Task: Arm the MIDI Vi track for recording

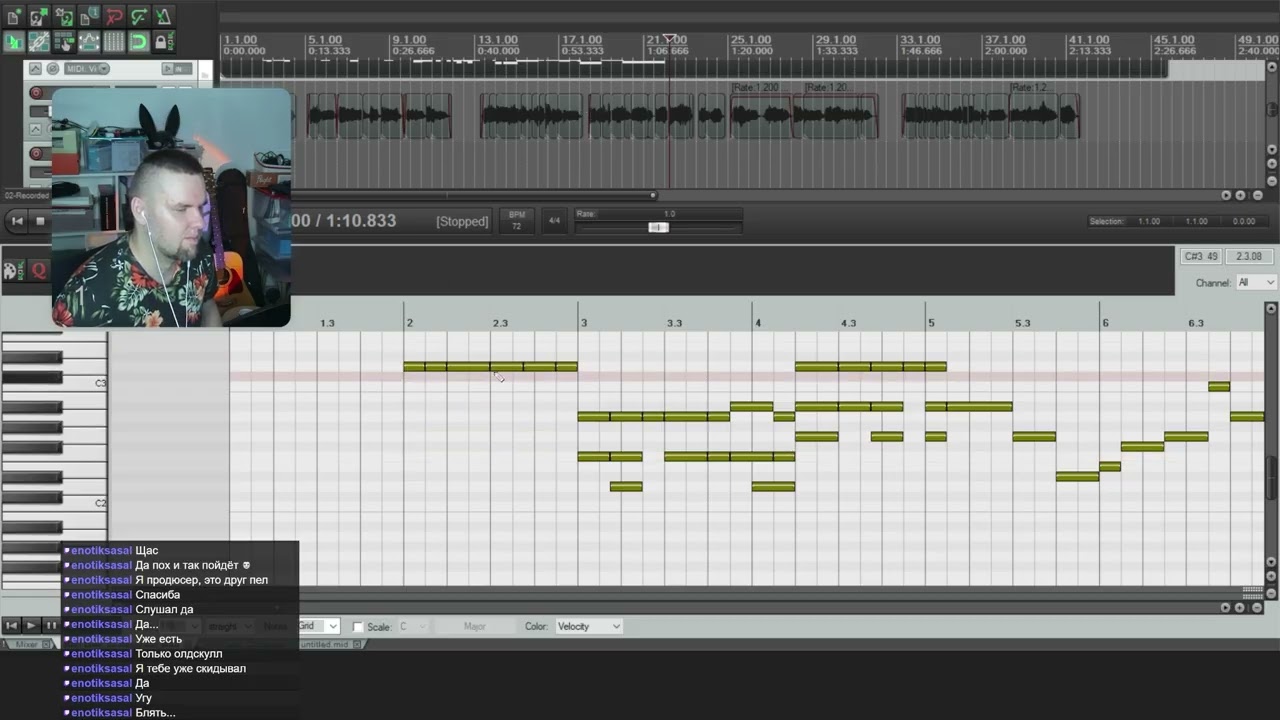Action: (36, 93)
